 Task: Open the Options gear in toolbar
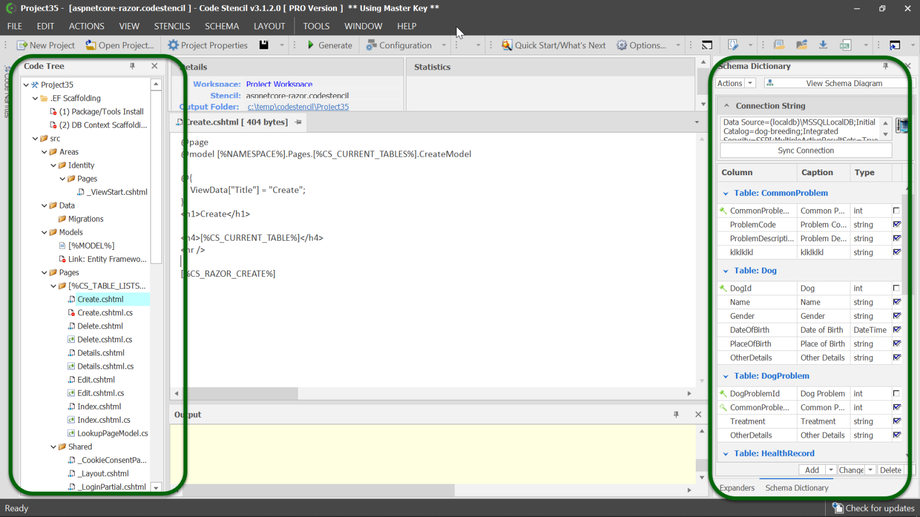pos(622,45)
